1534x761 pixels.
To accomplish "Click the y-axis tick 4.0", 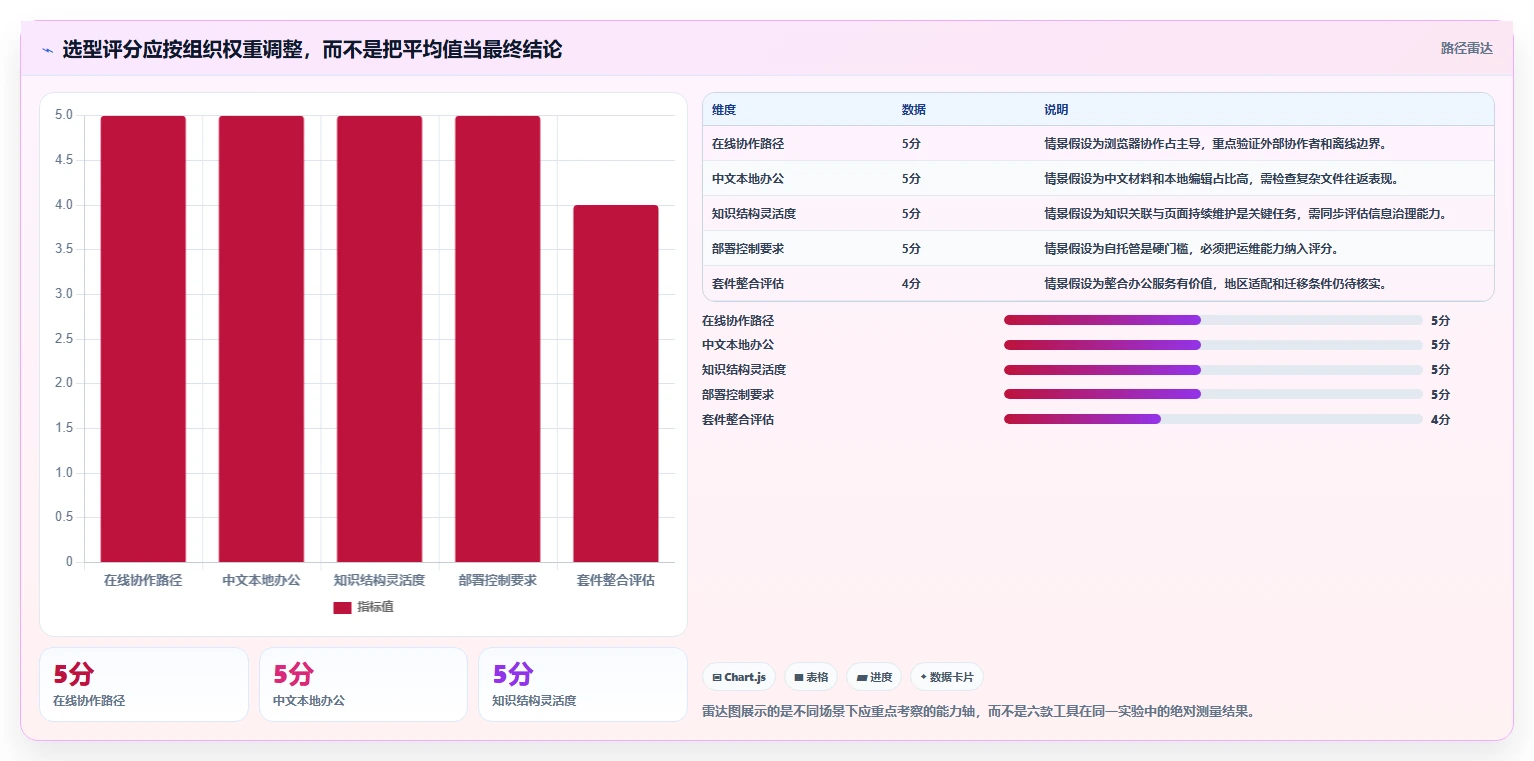I will tap(64, 205).
